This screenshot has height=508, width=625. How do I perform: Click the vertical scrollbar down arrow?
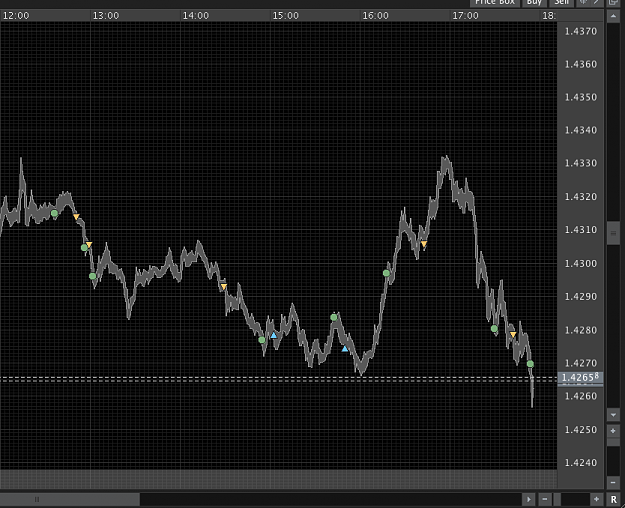click(613, 415)
